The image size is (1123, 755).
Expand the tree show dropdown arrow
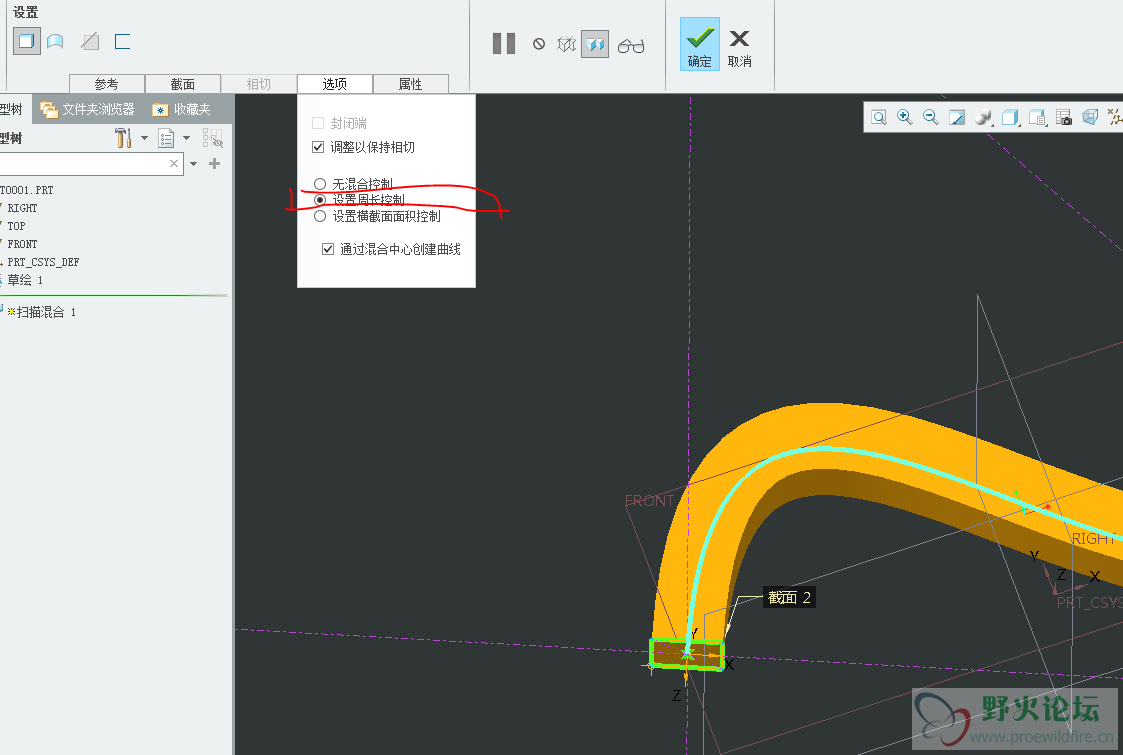[x=186, y=138]
